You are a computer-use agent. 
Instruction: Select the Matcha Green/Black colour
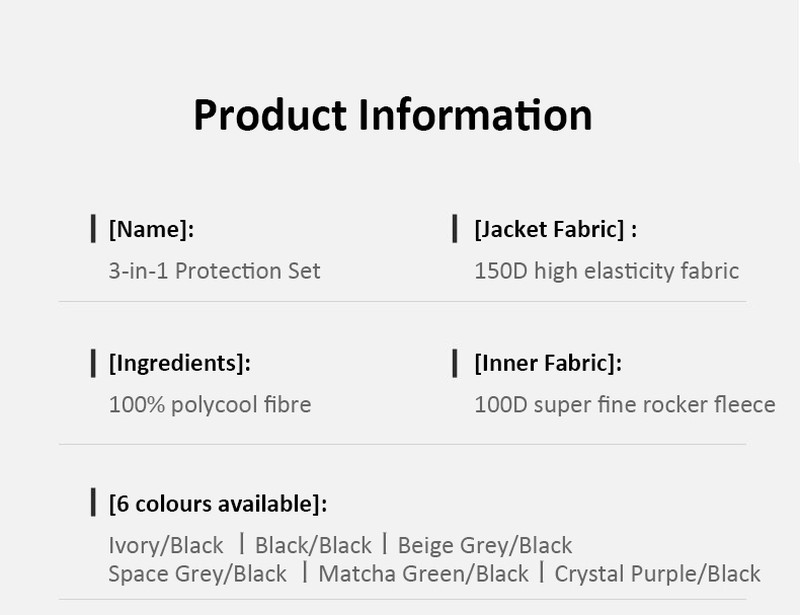[x=423, y=574]
